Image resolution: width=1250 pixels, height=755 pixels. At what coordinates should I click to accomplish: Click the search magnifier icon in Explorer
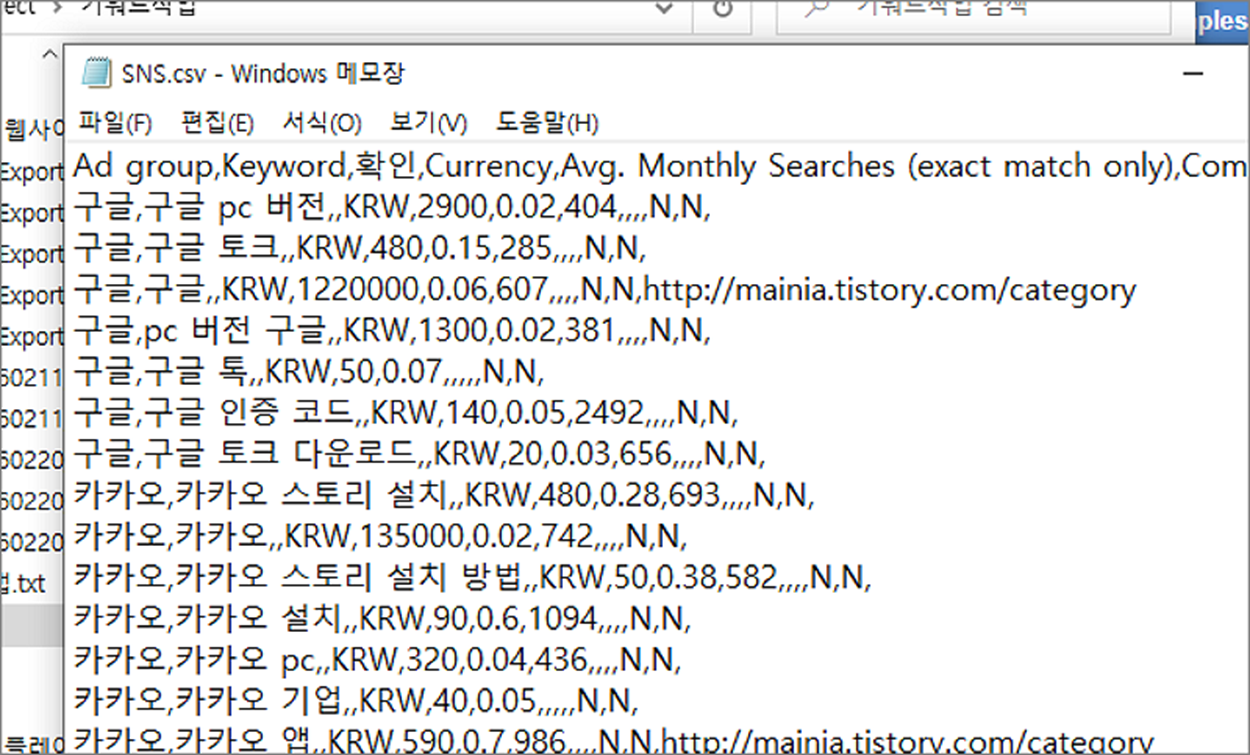[818, 9]
